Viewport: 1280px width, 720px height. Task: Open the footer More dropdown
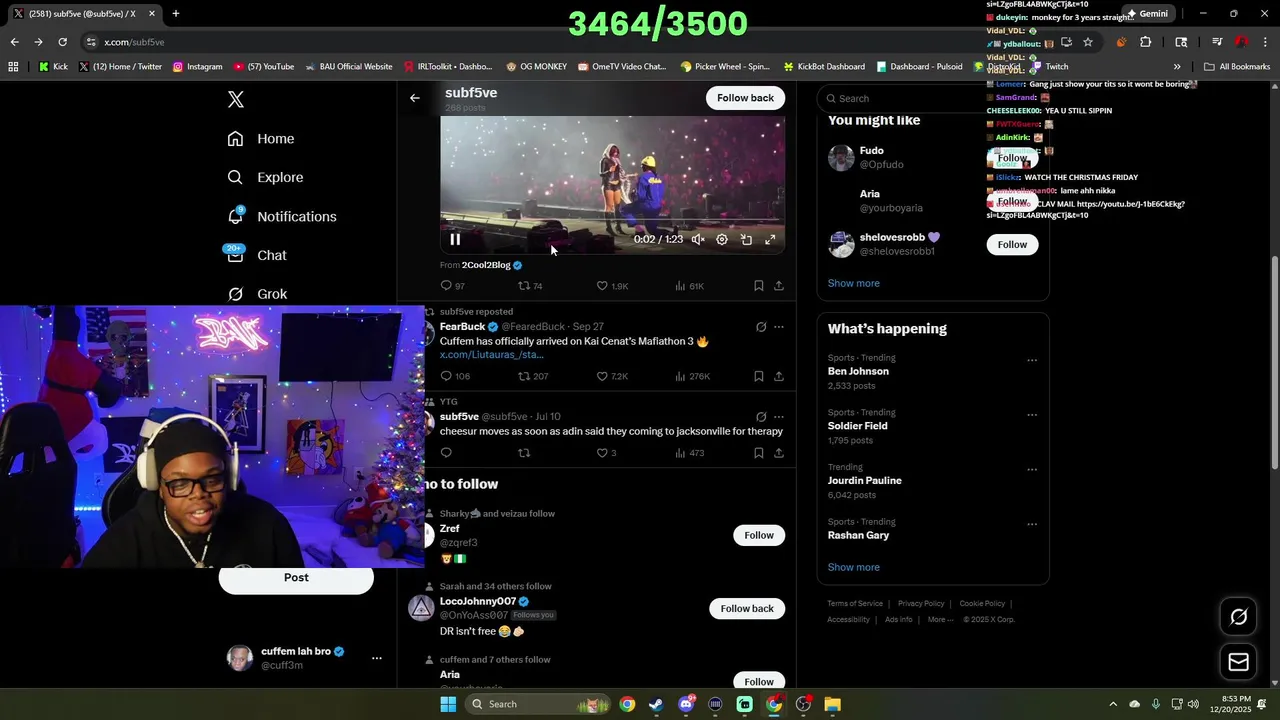pos(940,619)
